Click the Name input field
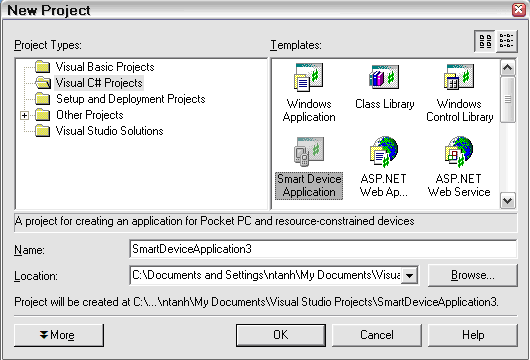 (x=323, y=249)
